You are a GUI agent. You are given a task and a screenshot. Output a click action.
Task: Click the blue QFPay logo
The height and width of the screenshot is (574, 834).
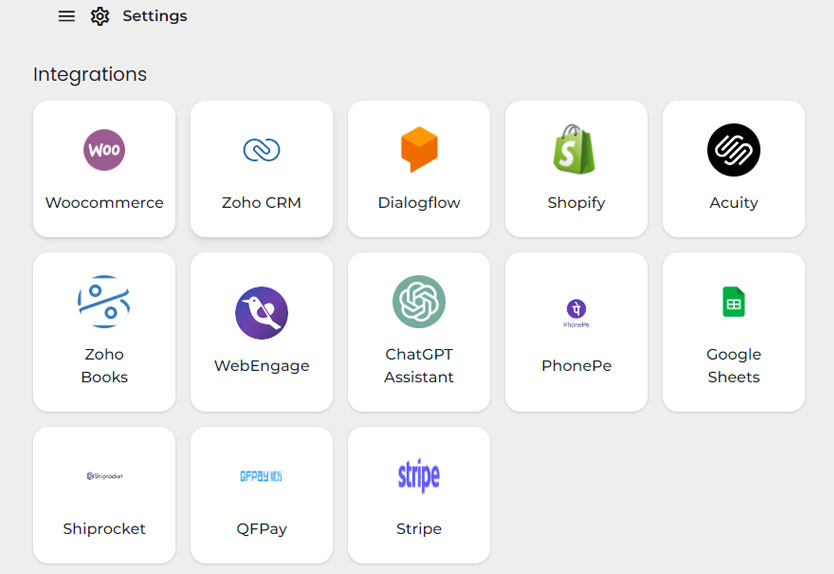pos(261,476)
